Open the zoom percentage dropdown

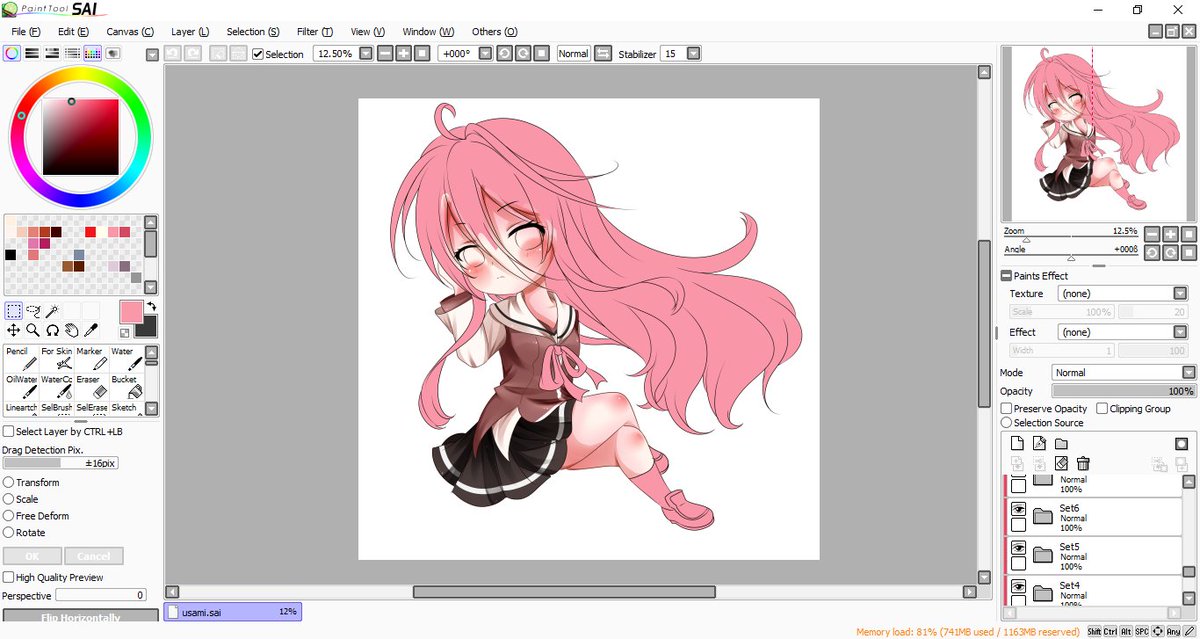point(366,53)
